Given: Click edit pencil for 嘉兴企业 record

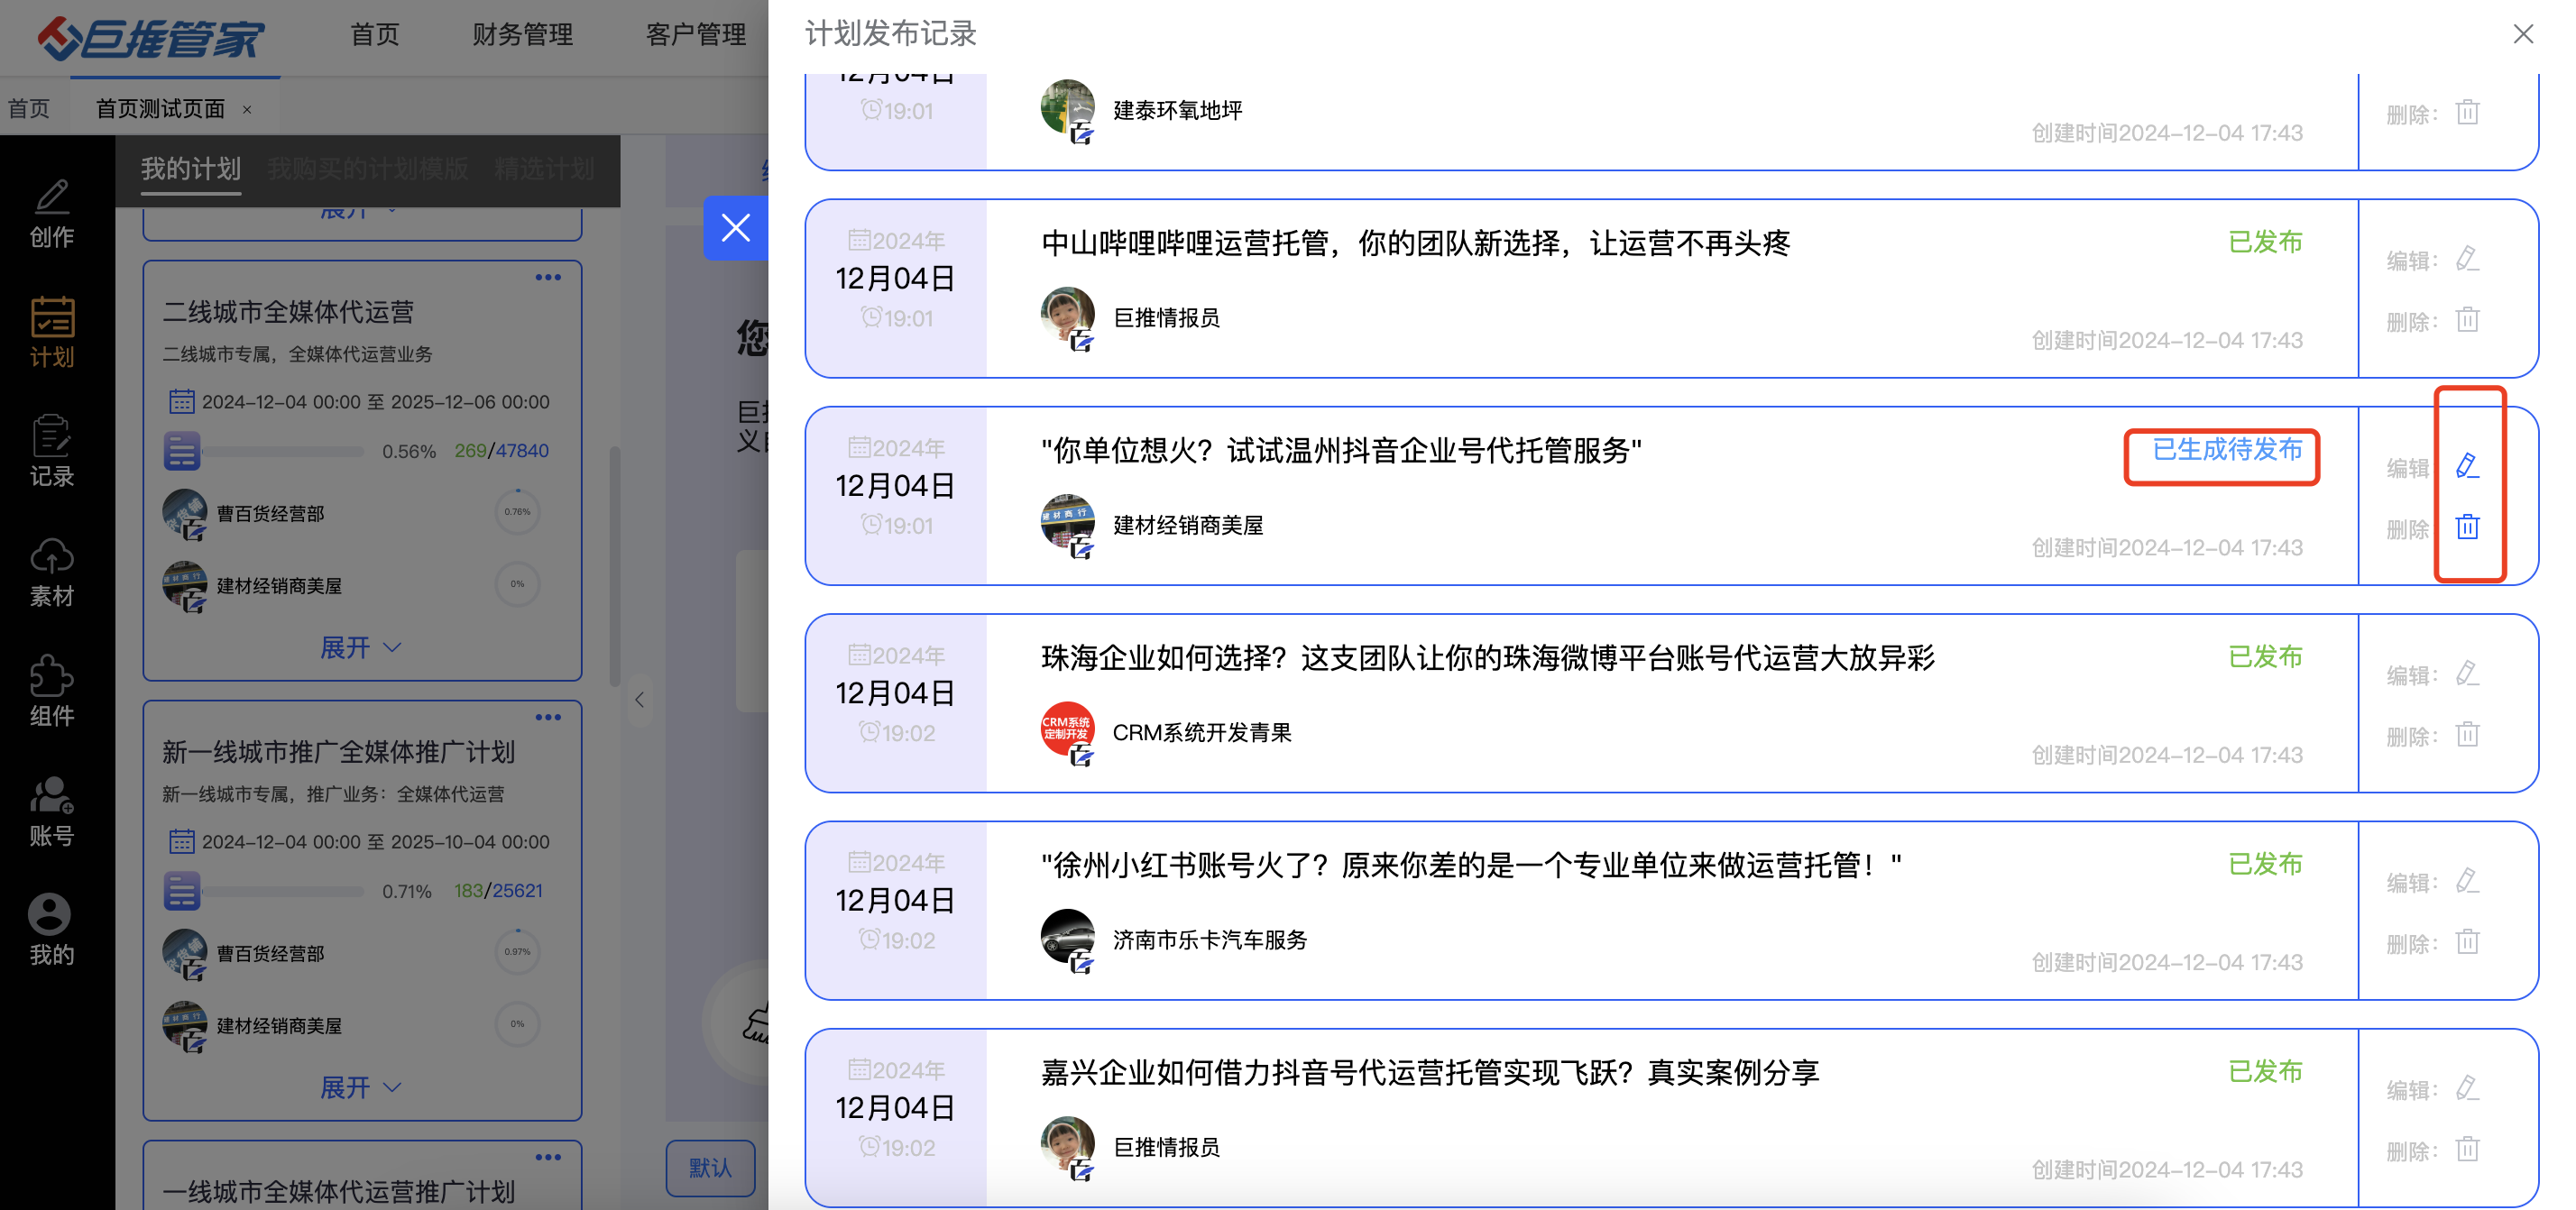Looking at the screenshot, I should [2467, 1088].
